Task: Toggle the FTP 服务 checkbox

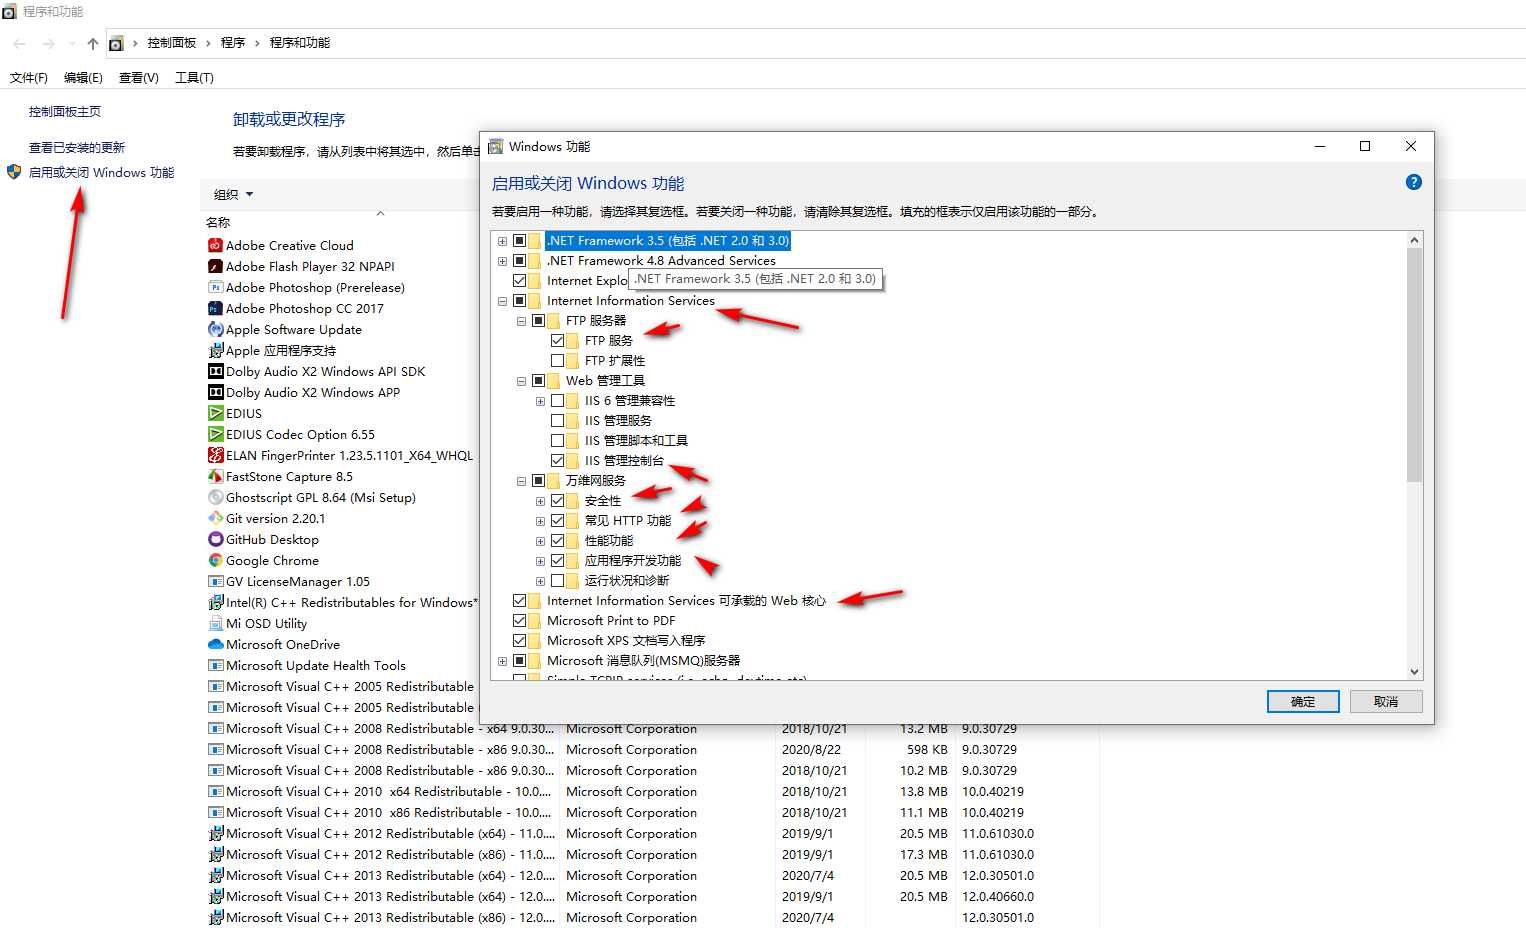Action: [x=557, y=341]
